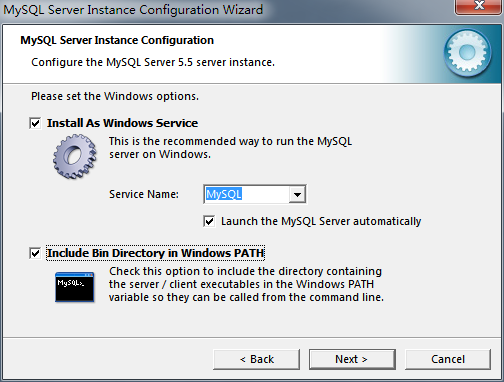Image resolution: width=504 pixels, height=382 pixels.
Task: Click the Service Name label
Action: pos(144,194)
